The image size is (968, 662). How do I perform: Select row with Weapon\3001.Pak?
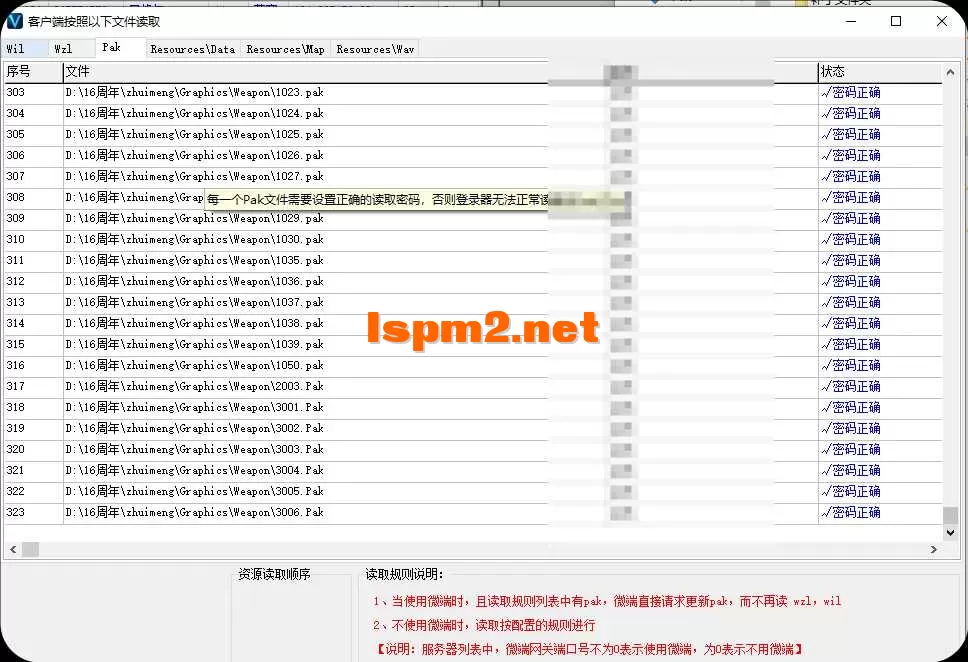coord(474,408)
